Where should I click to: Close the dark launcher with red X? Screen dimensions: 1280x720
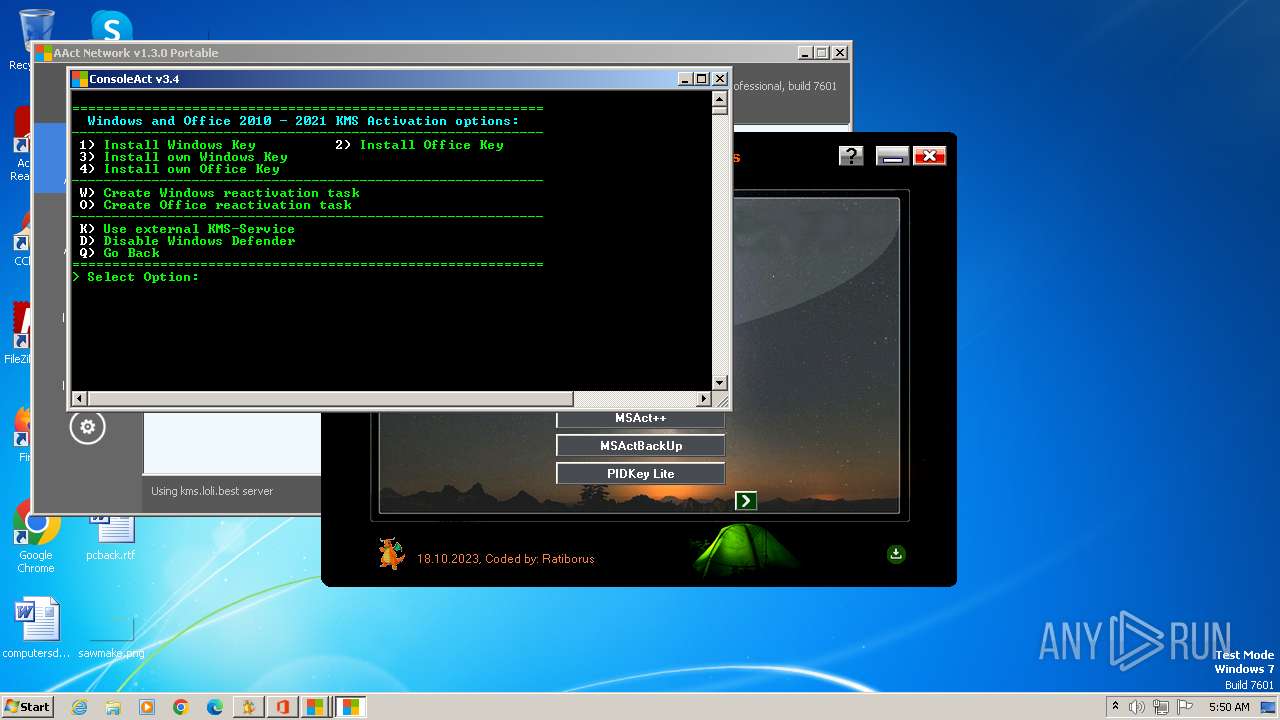coord(929,156)
